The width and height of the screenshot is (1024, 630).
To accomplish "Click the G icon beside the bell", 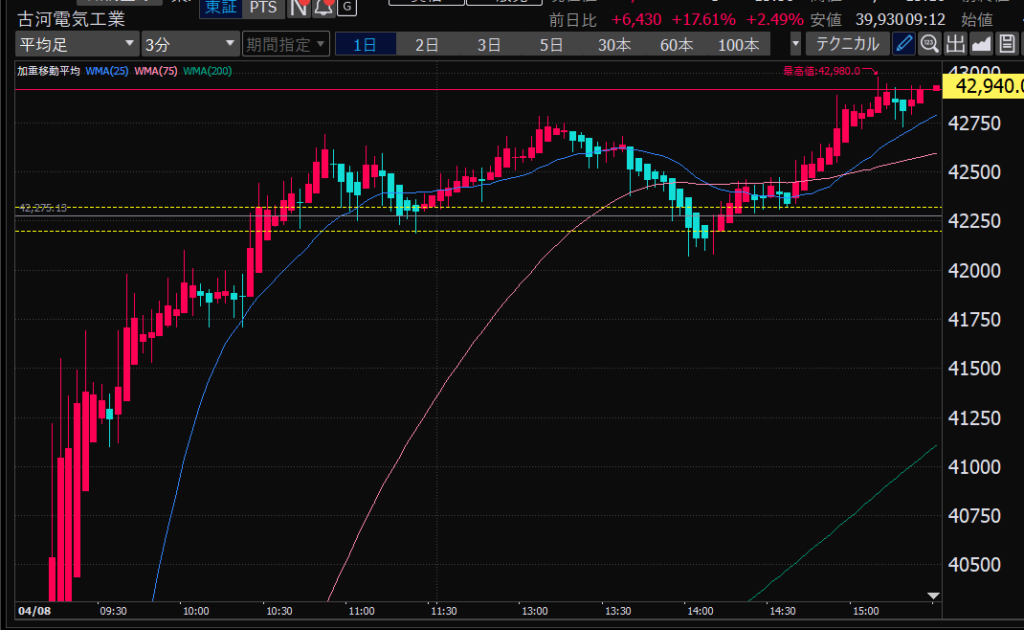I will pyautogui.click(x=346, y=7).
